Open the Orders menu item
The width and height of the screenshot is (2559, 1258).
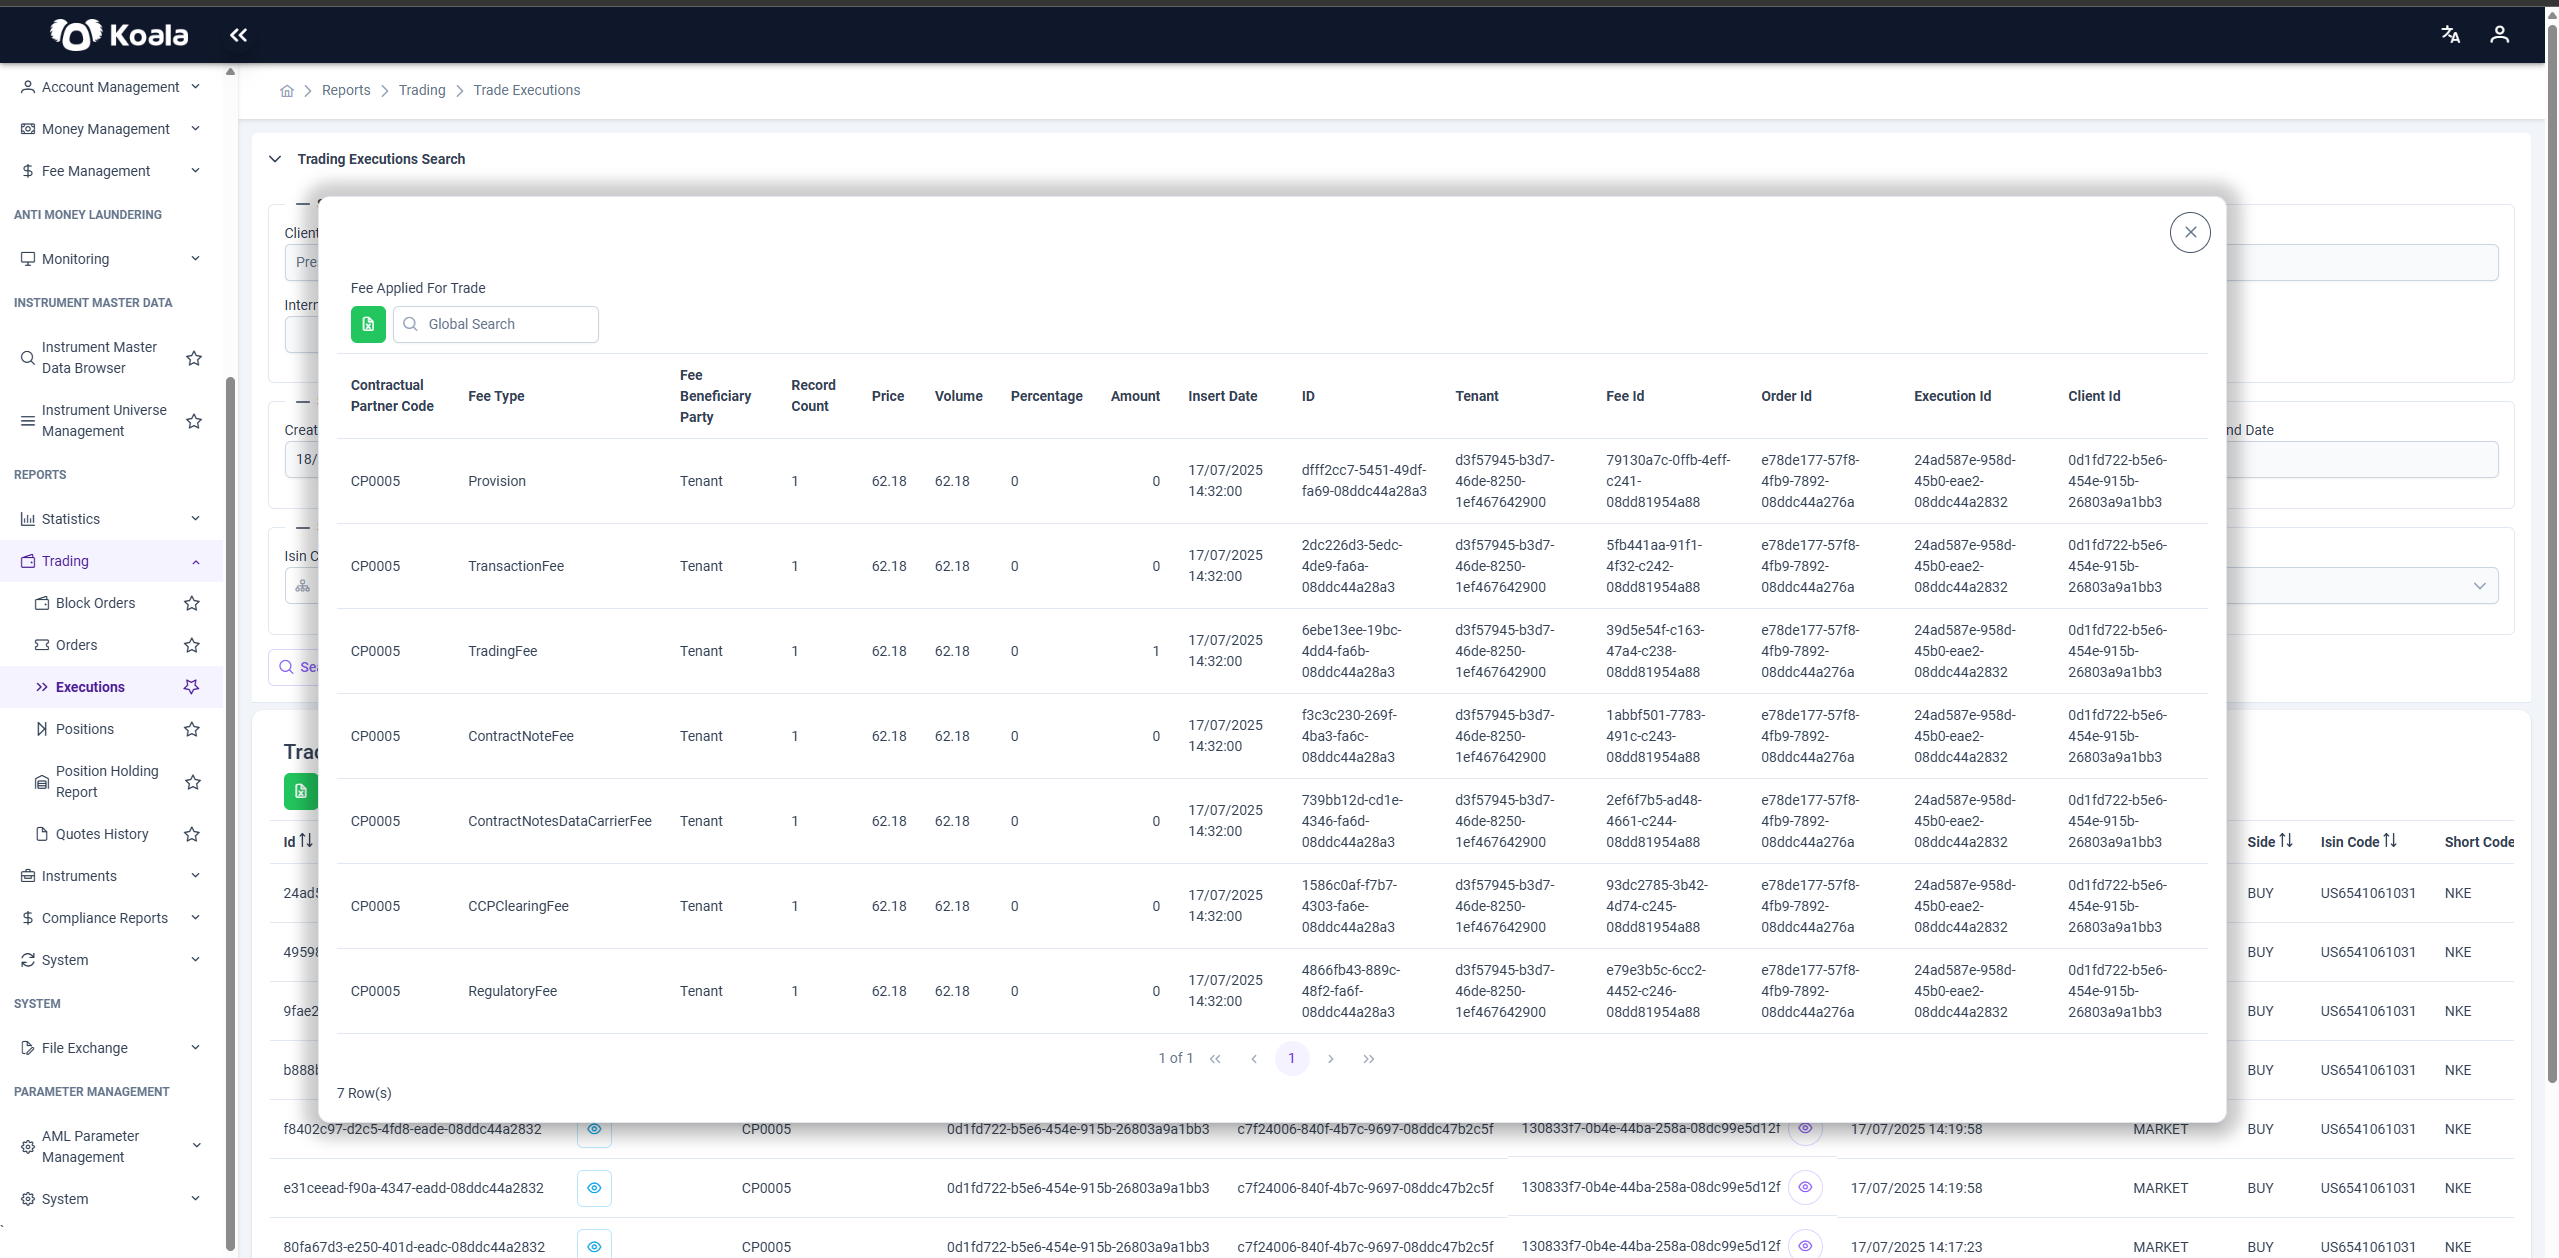[x=77, y=645]
